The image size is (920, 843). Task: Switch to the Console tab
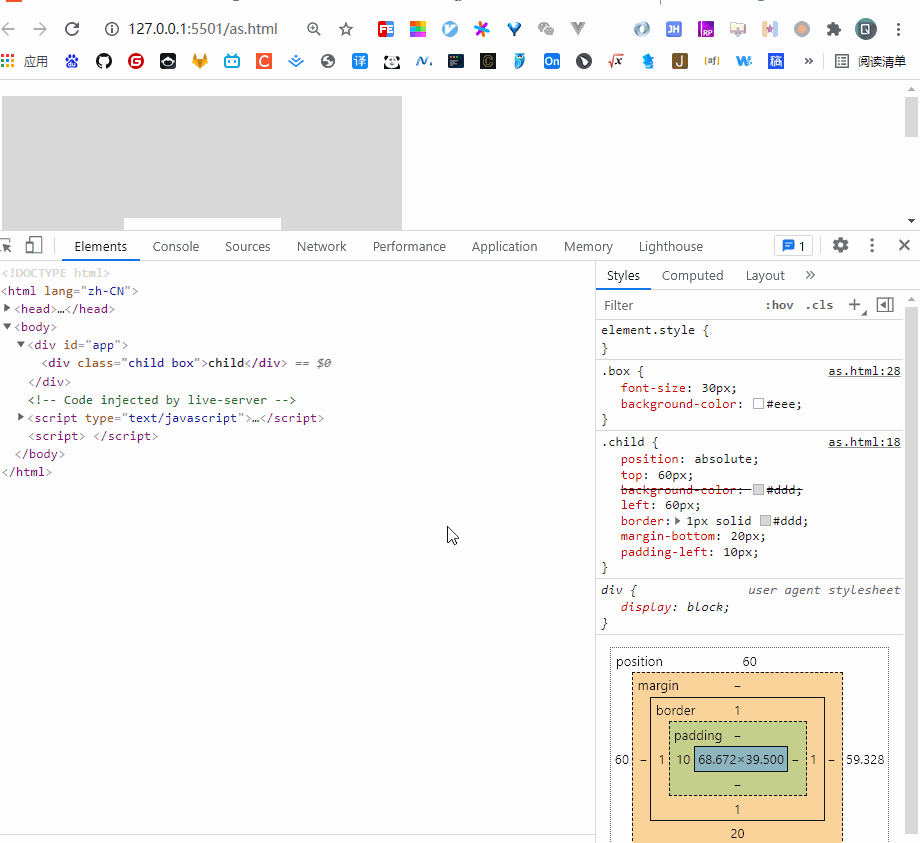[176, 246]
